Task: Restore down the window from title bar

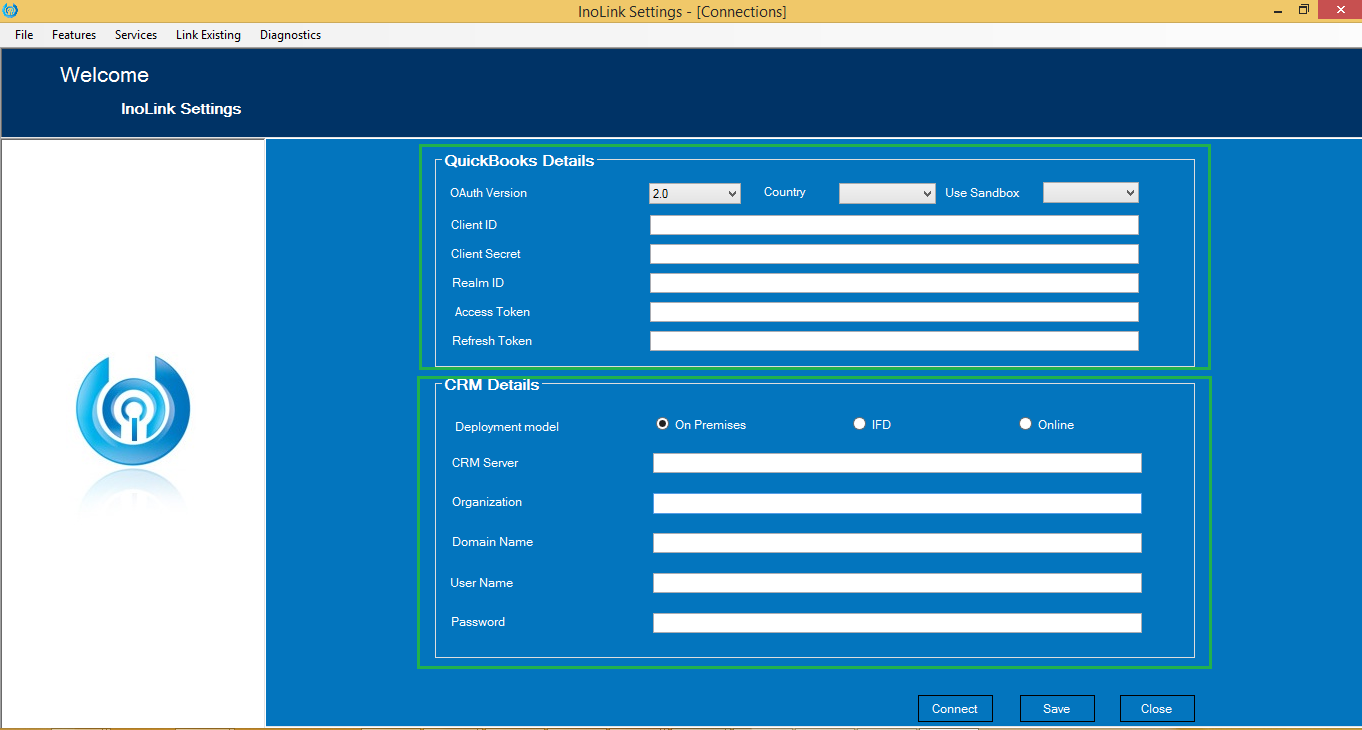Action: tap(1304, 10)
